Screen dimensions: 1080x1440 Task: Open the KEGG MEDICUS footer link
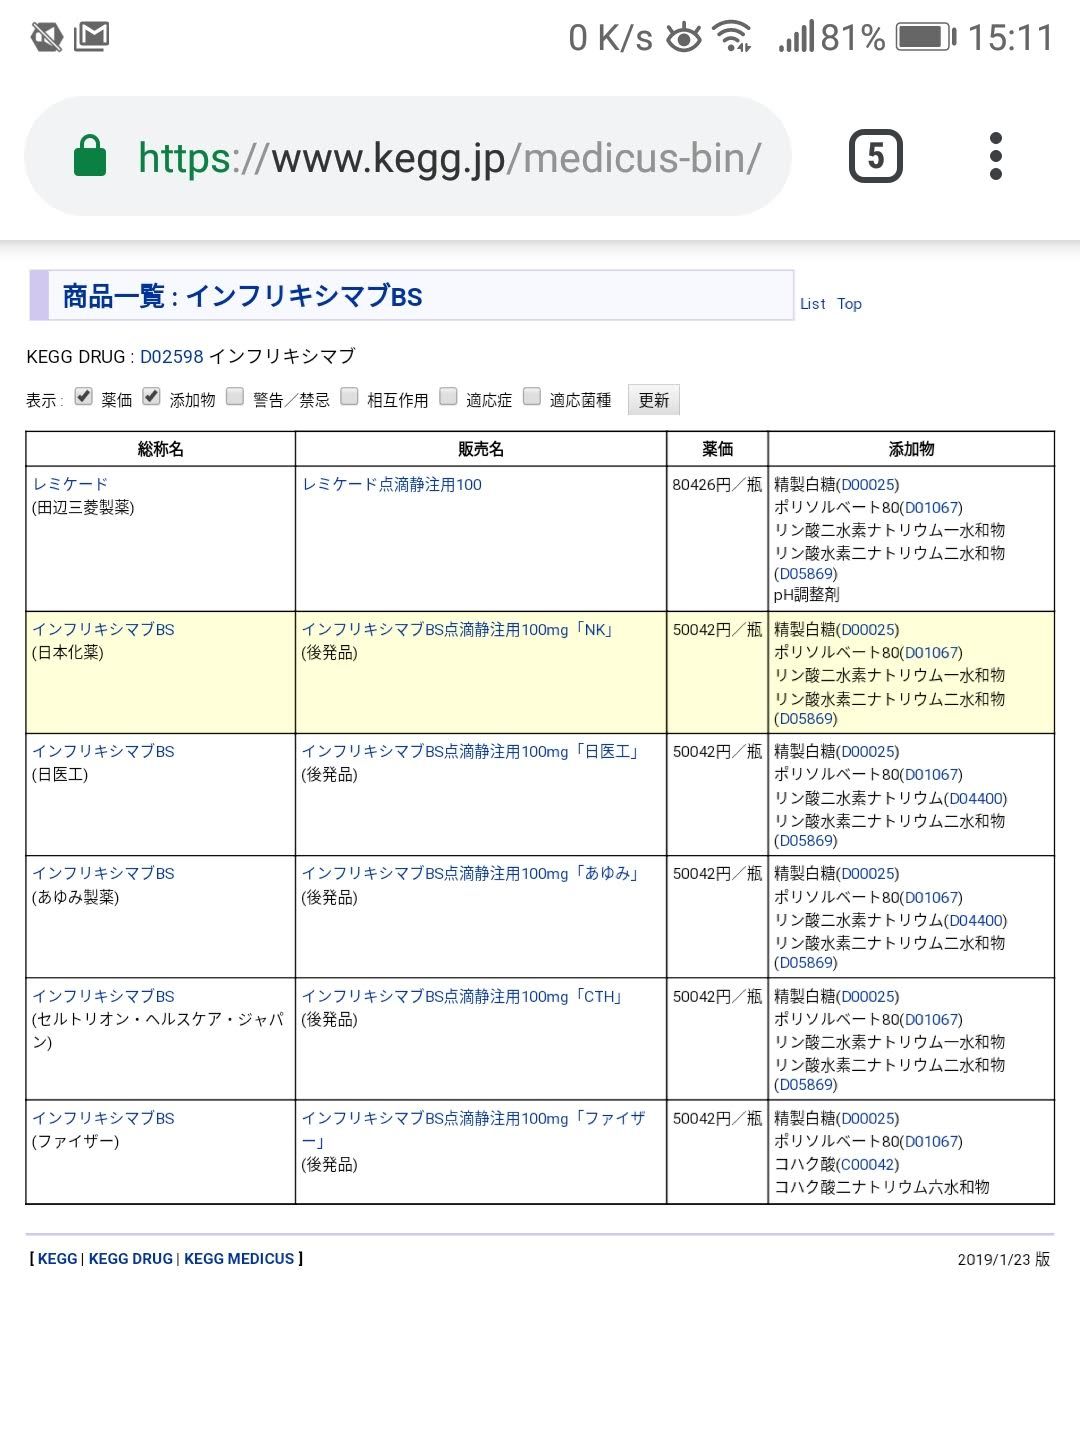tap(239, 1259)
